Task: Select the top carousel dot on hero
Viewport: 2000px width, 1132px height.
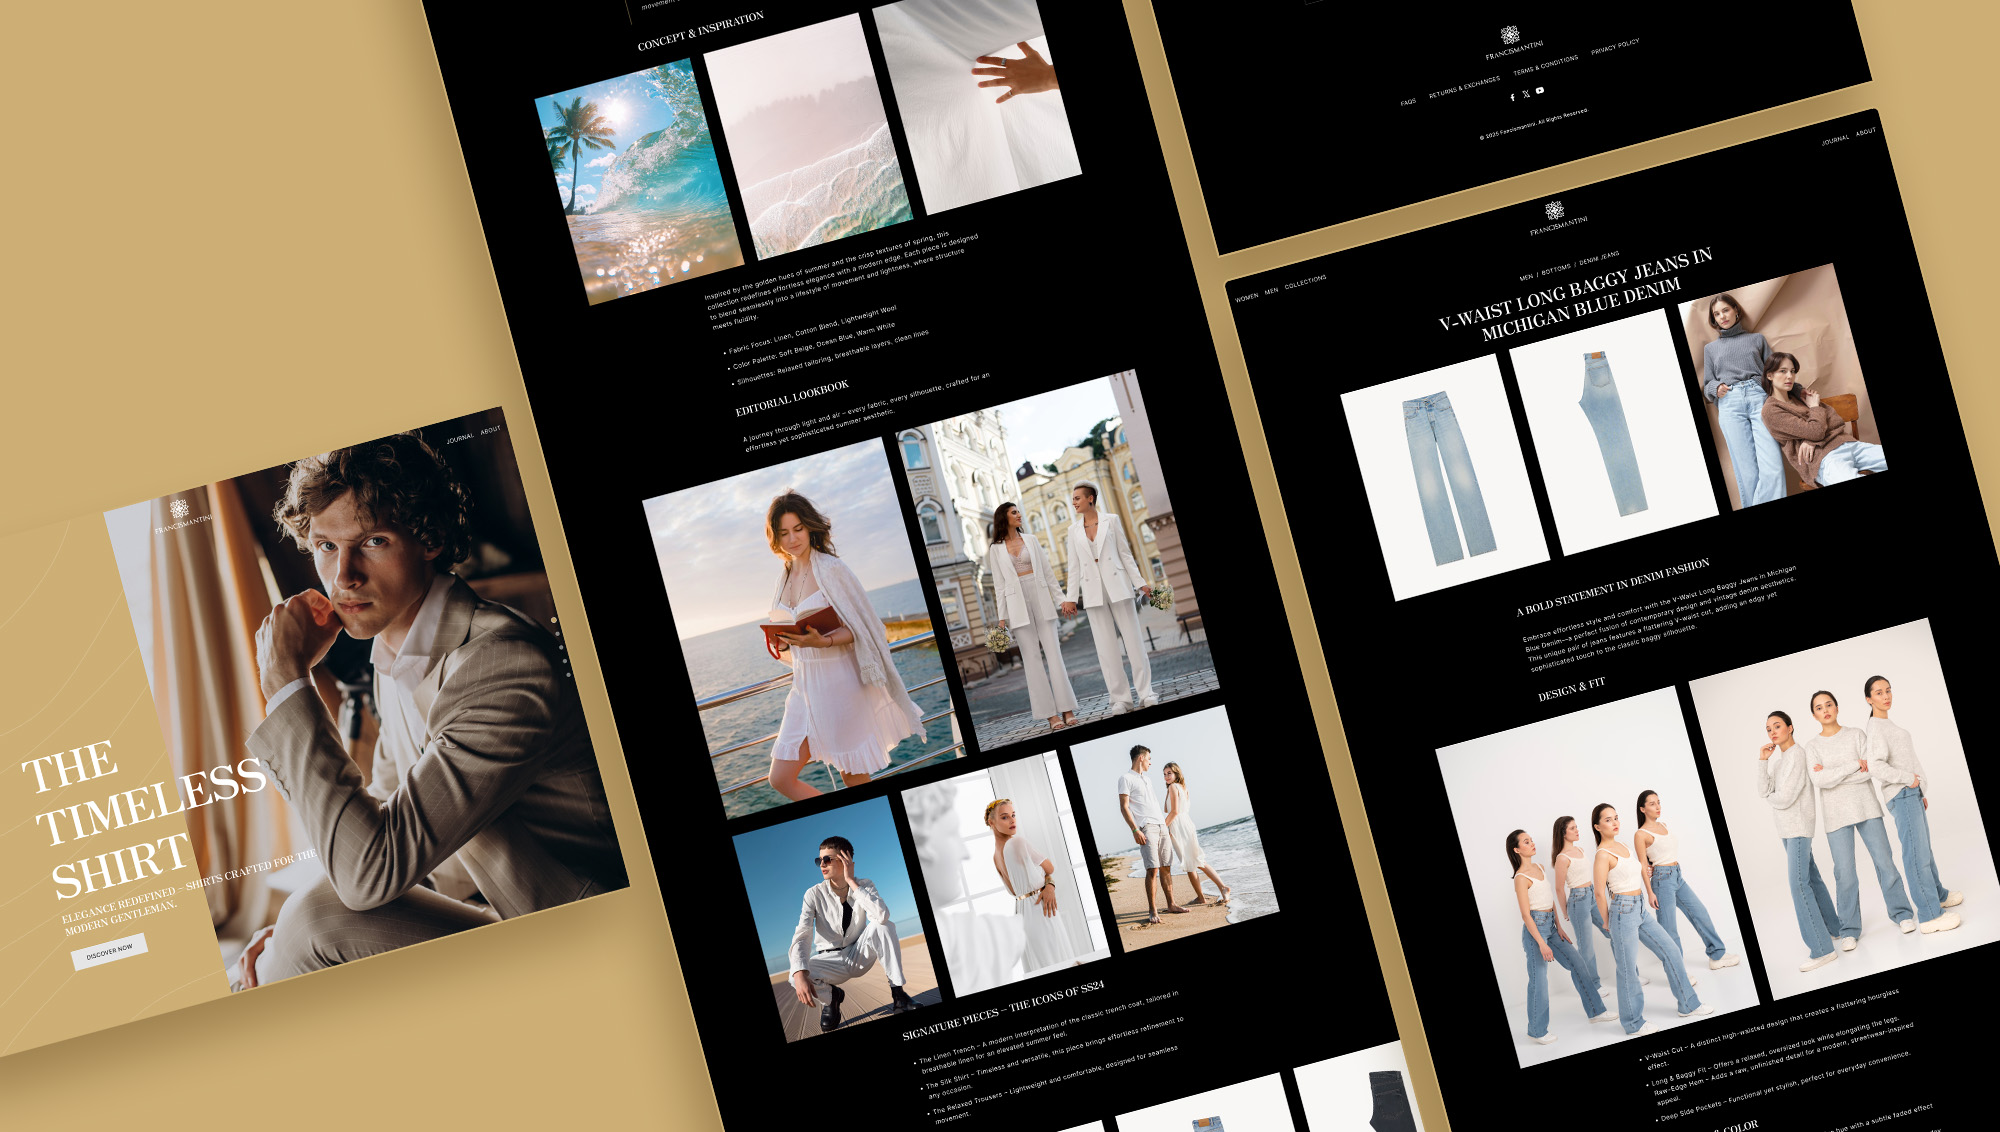Action: click(554, 620)
